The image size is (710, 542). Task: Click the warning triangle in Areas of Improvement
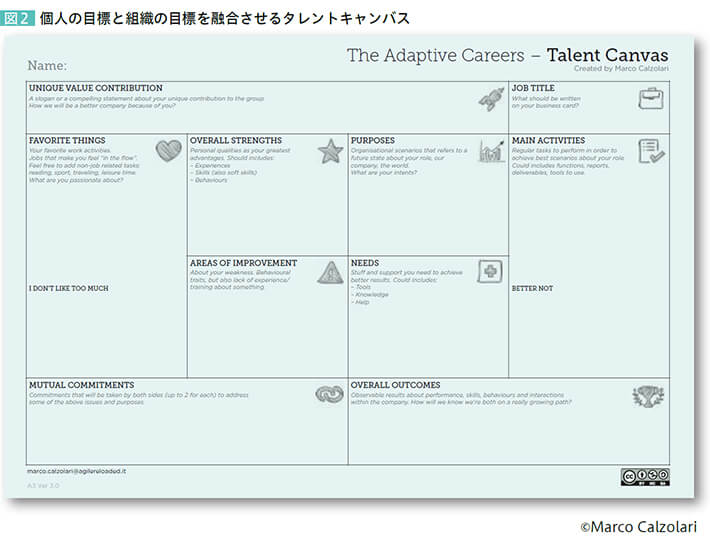331,273
